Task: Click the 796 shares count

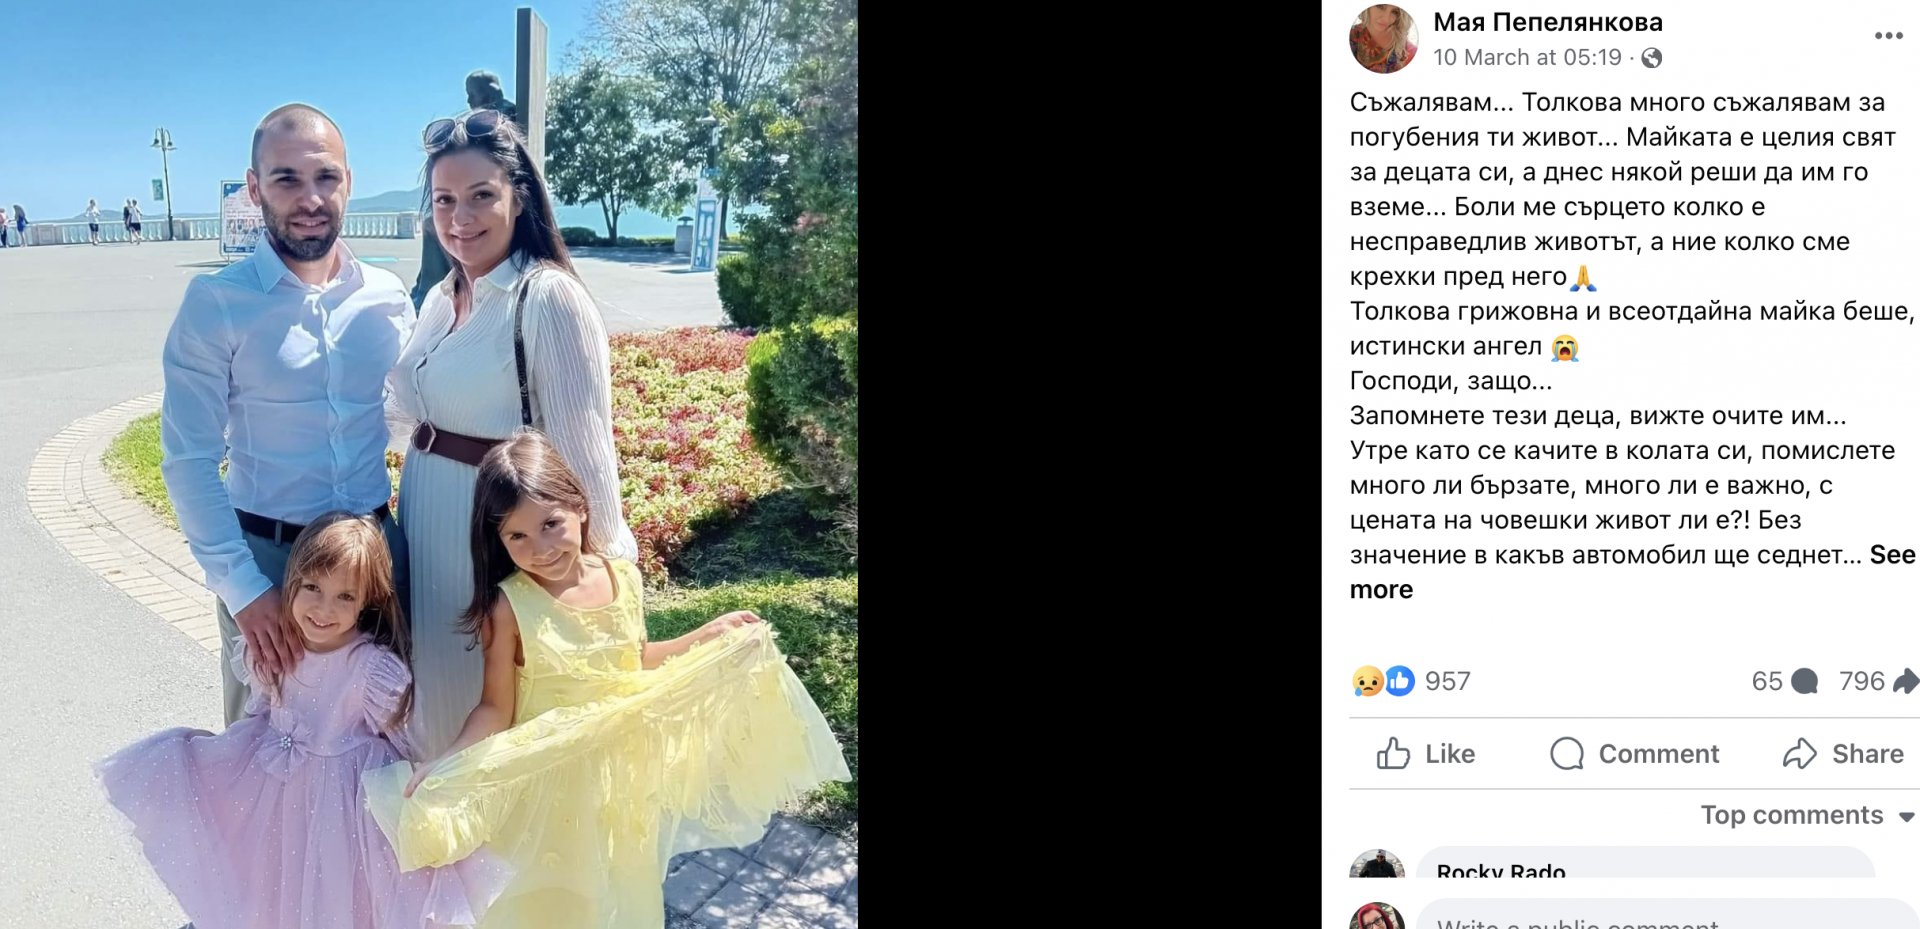Action: (1861, 681)
